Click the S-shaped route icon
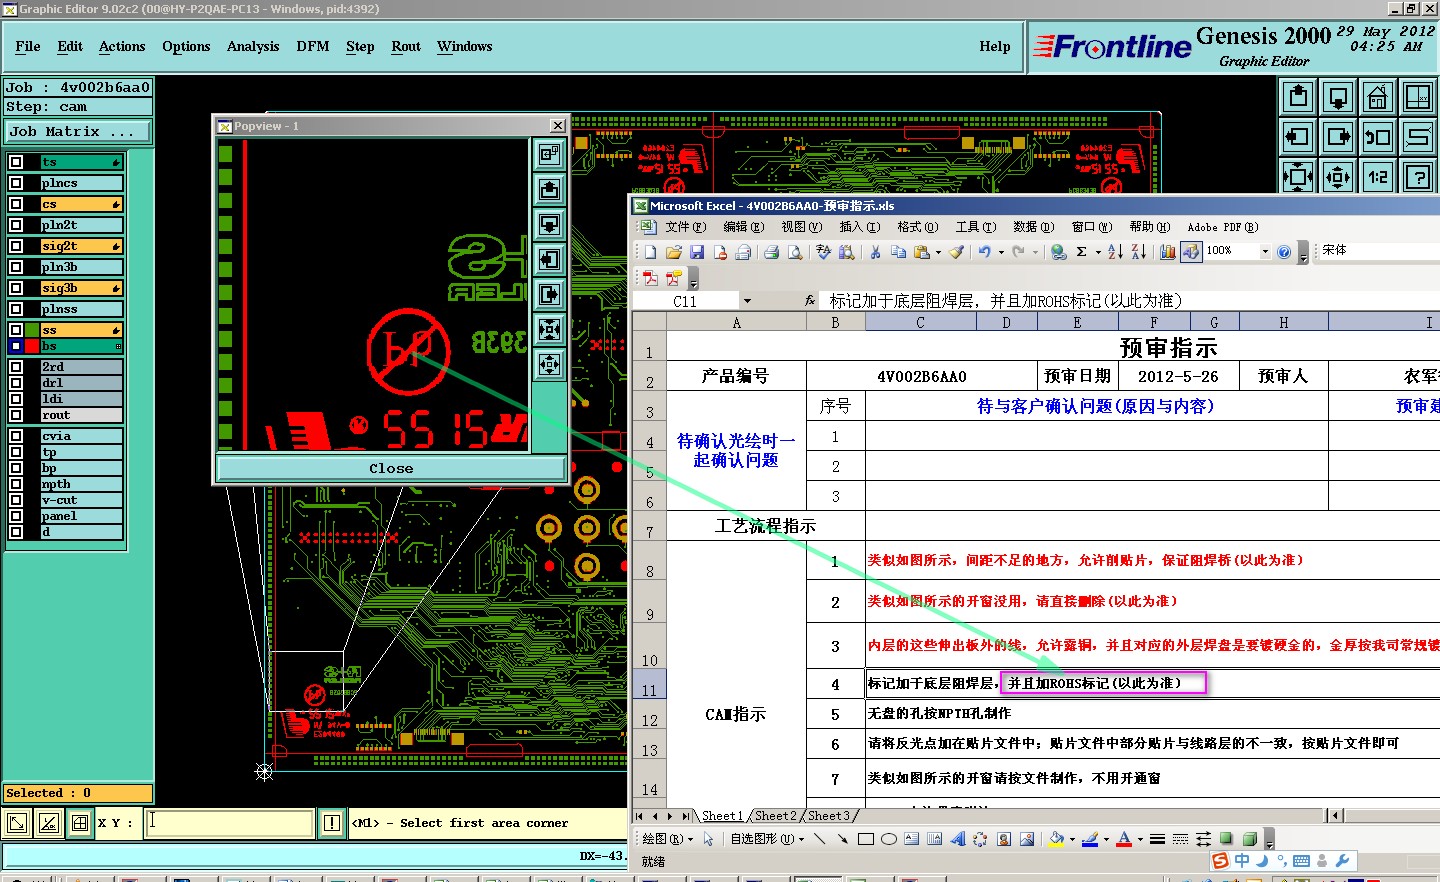The width and height of the screenshot is (1440, 882). [1418, 137]
